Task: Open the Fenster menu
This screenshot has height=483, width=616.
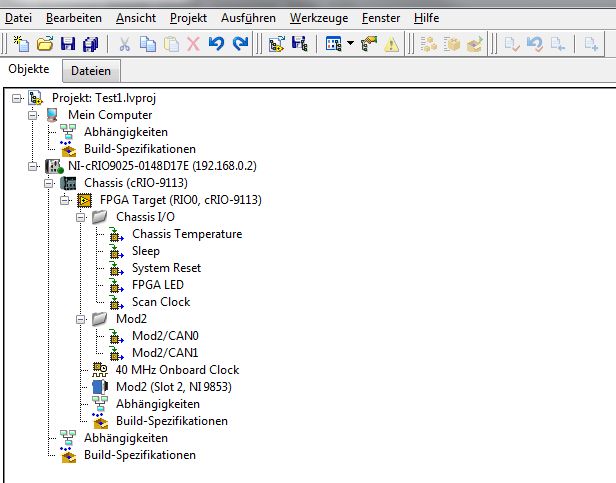Action: (x=381, y=18)
